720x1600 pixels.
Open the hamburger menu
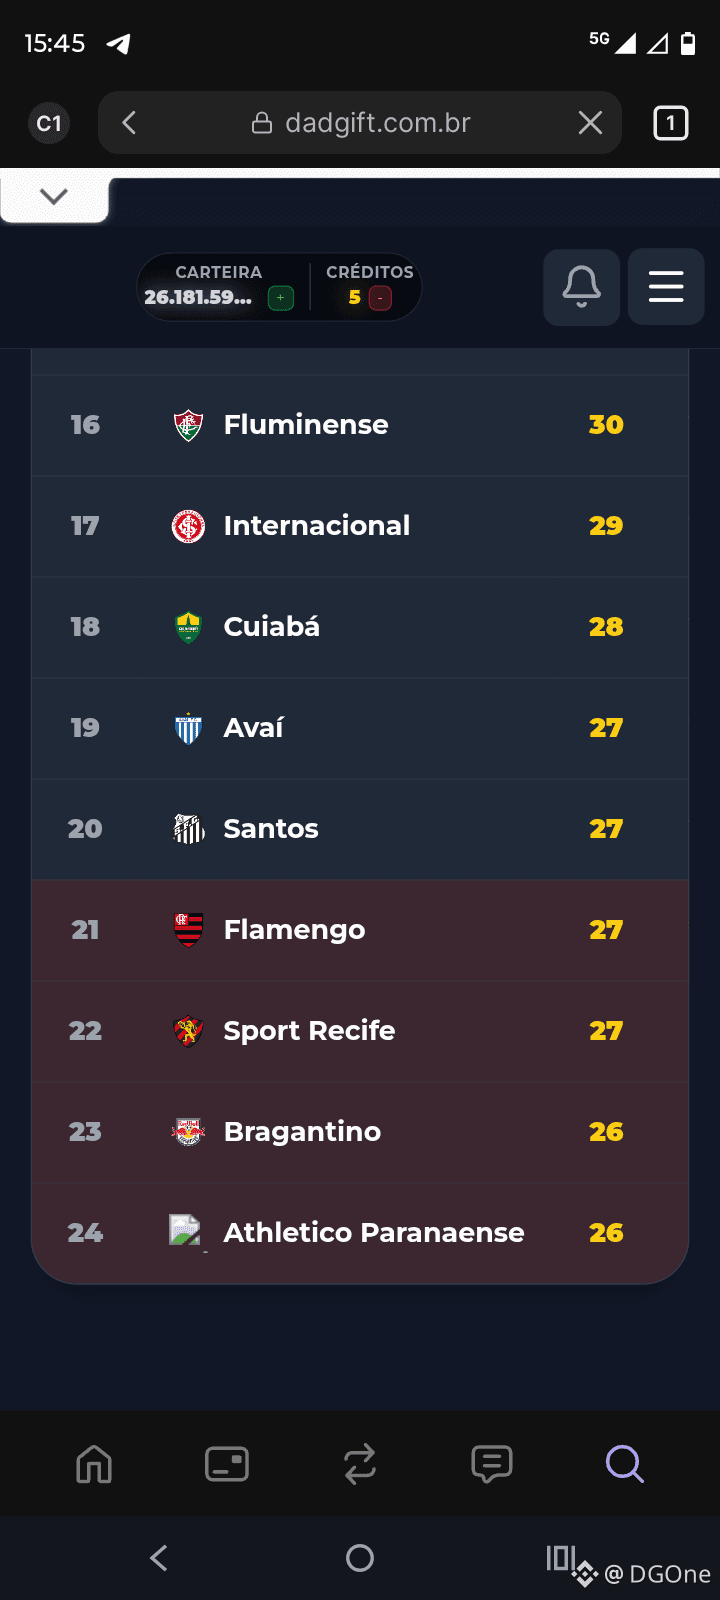point(666,287)
